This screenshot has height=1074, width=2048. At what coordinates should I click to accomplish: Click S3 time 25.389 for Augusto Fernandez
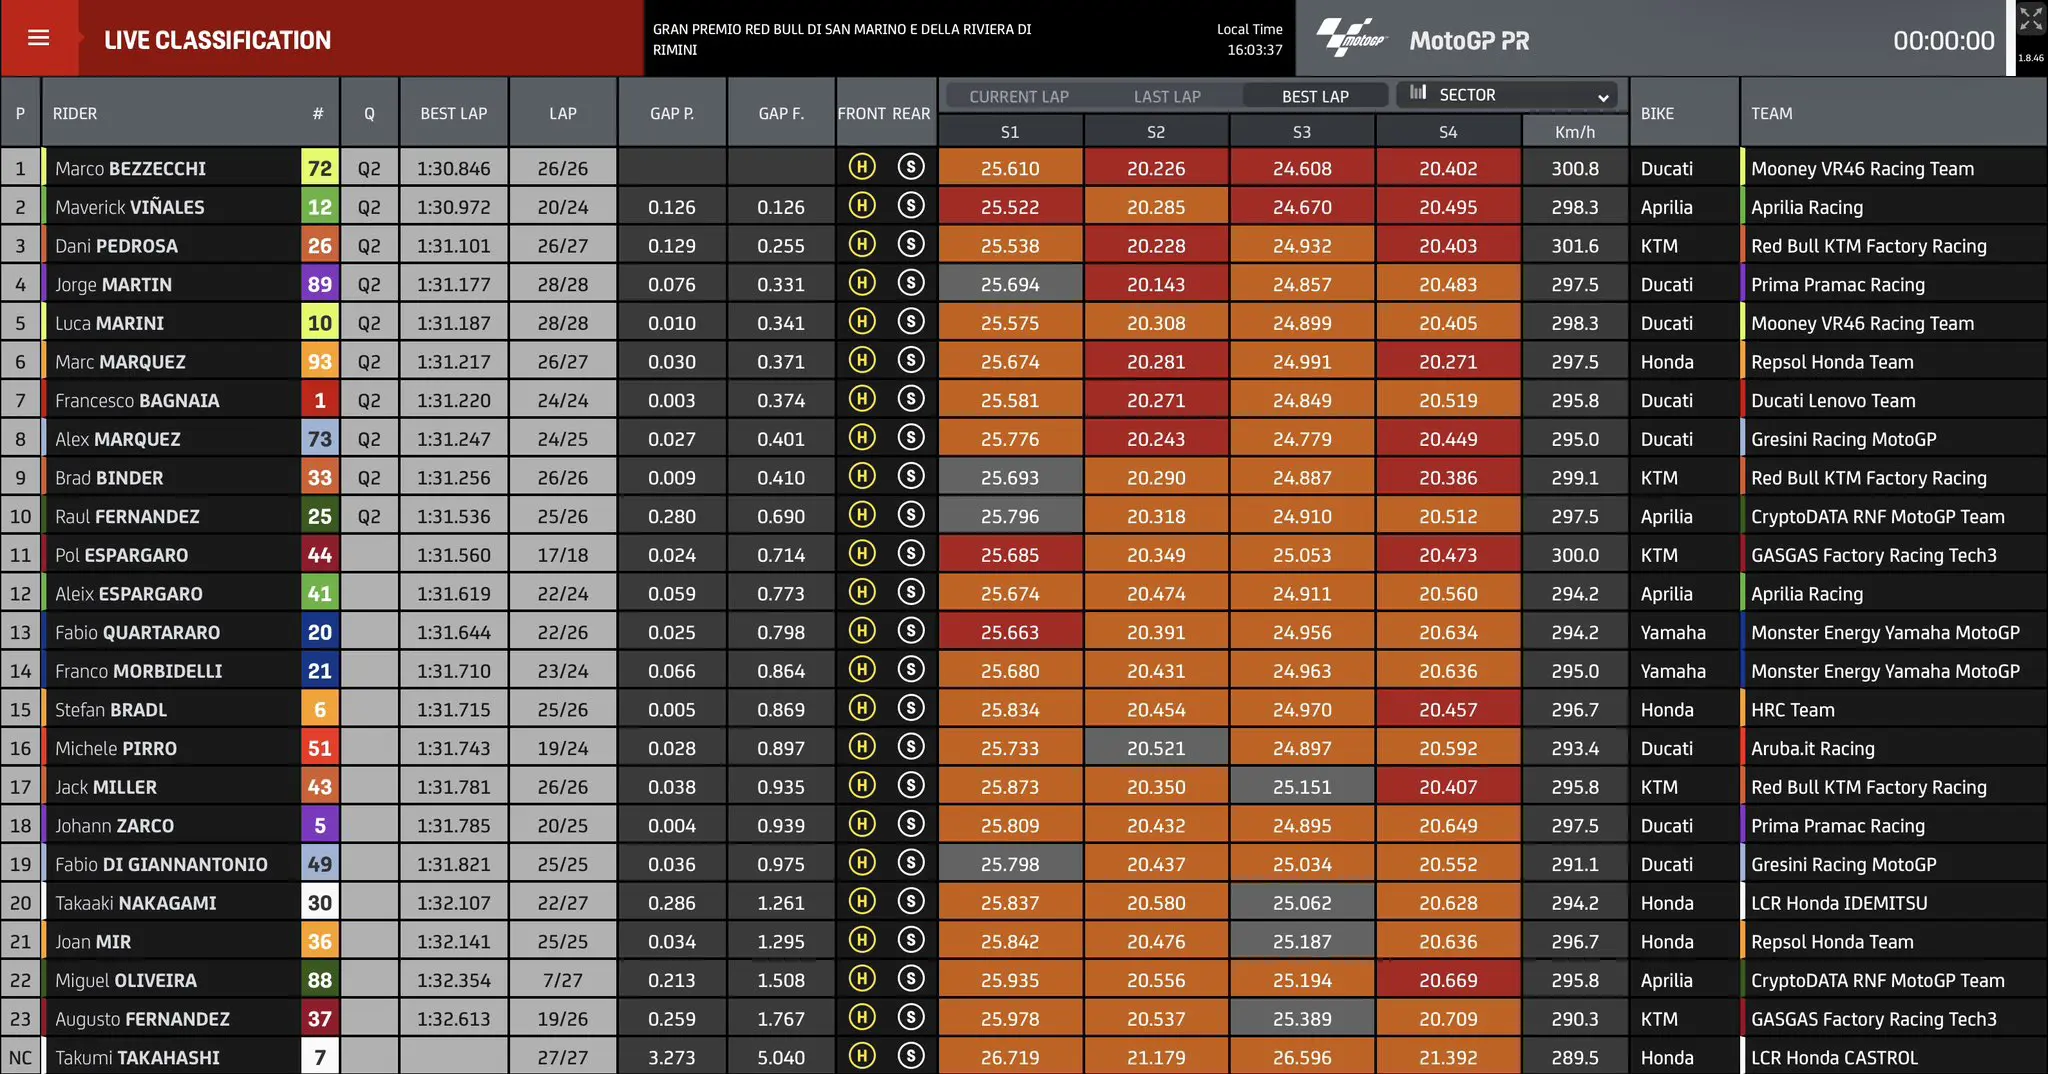point(1302,1019)
